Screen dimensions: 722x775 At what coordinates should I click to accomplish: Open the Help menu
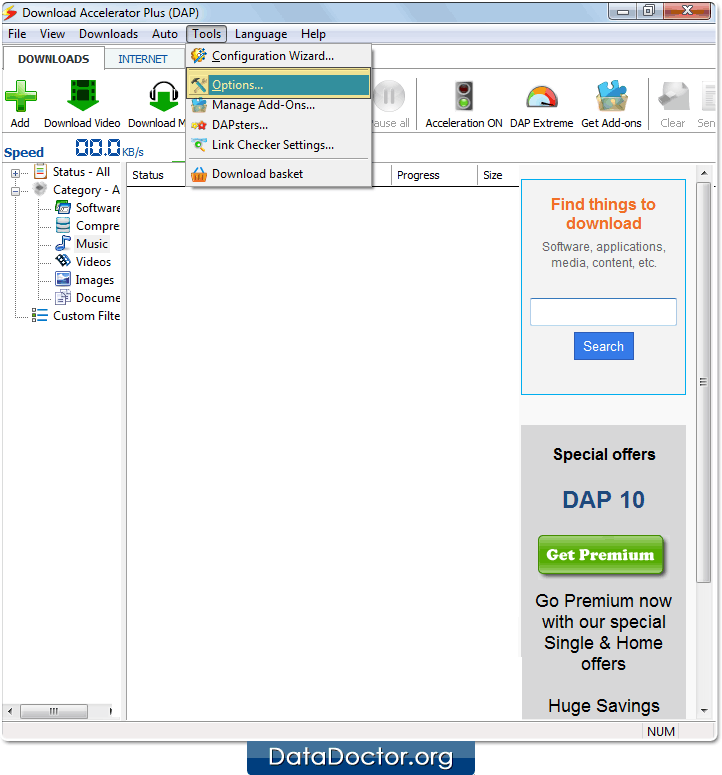313,34
